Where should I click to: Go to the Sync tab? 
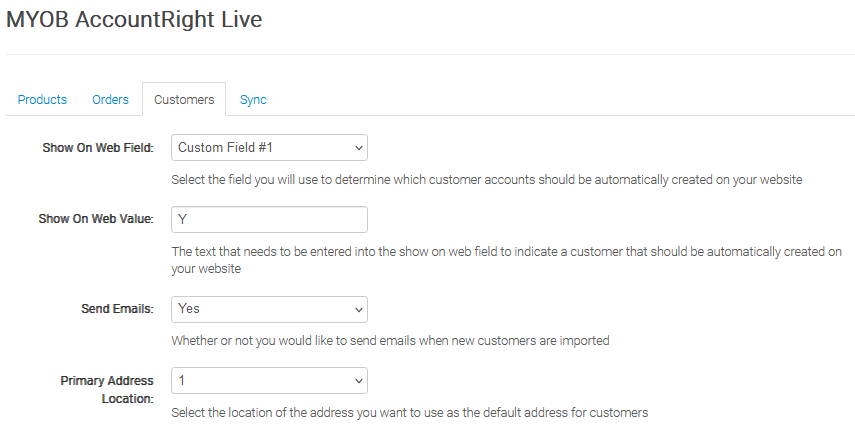point(253,100)
